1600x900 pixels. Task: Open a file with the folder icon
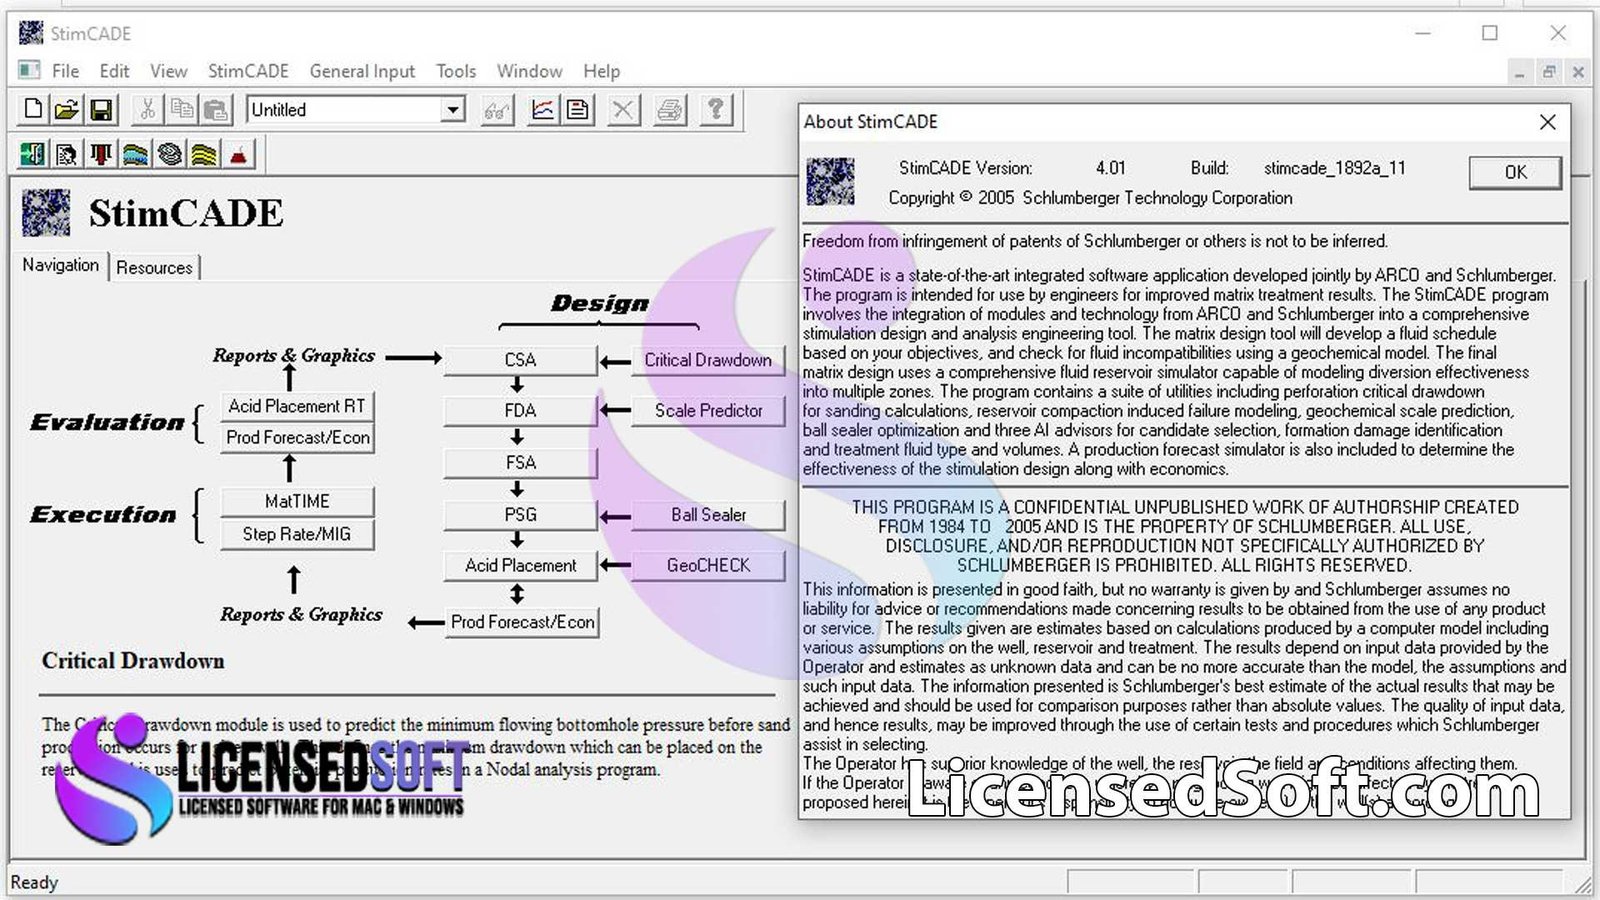click(67, 109)
